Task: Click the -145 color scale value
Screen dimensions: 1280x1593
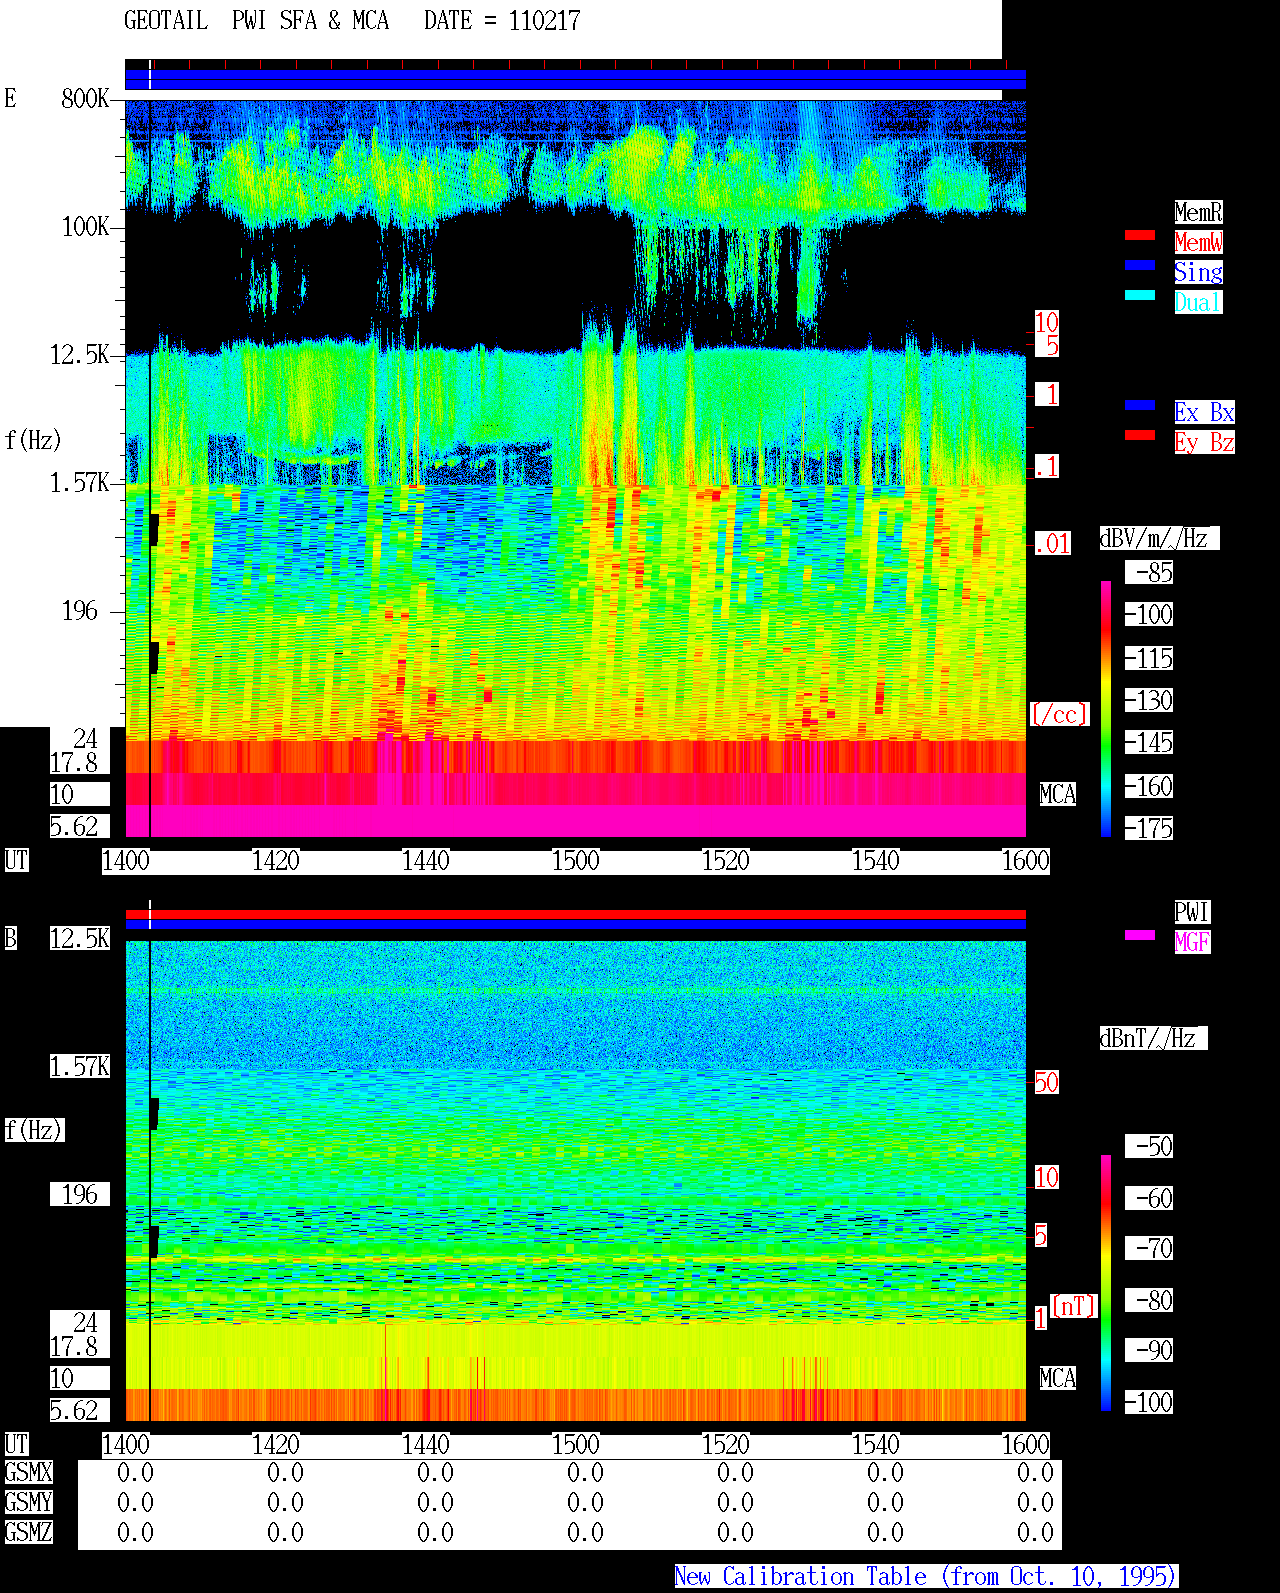Action: (x=1149, y=742)
